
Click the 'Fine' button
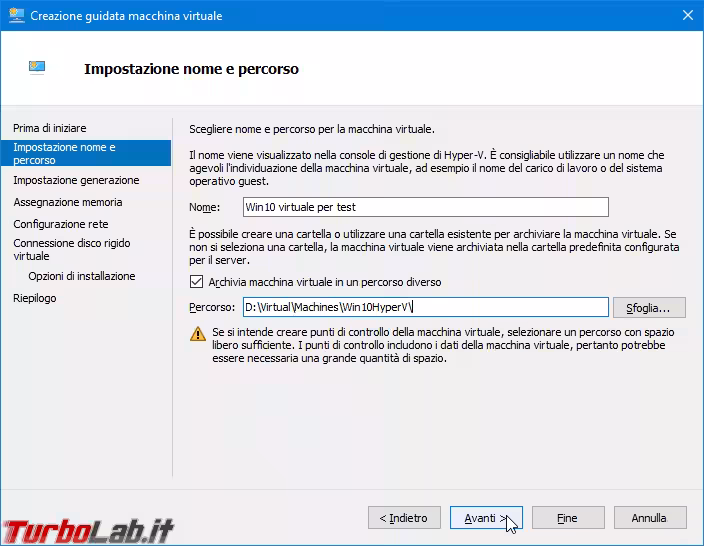[567, 518]
